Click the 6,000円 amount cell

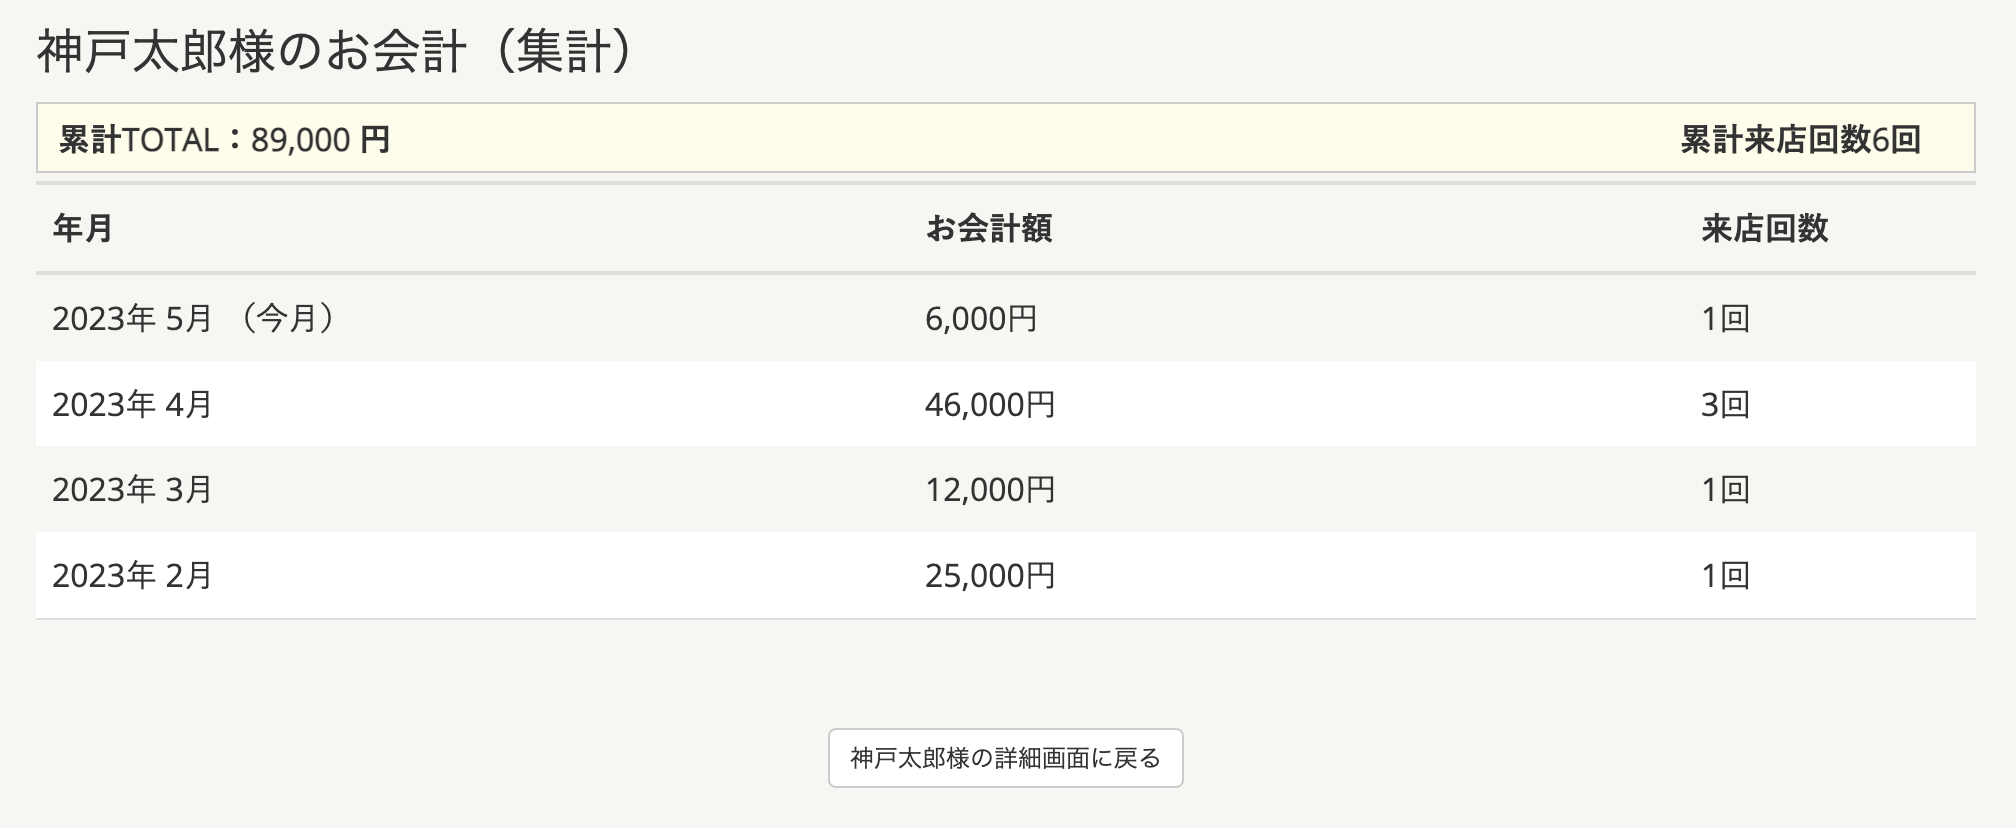click(x=981, y=318)
